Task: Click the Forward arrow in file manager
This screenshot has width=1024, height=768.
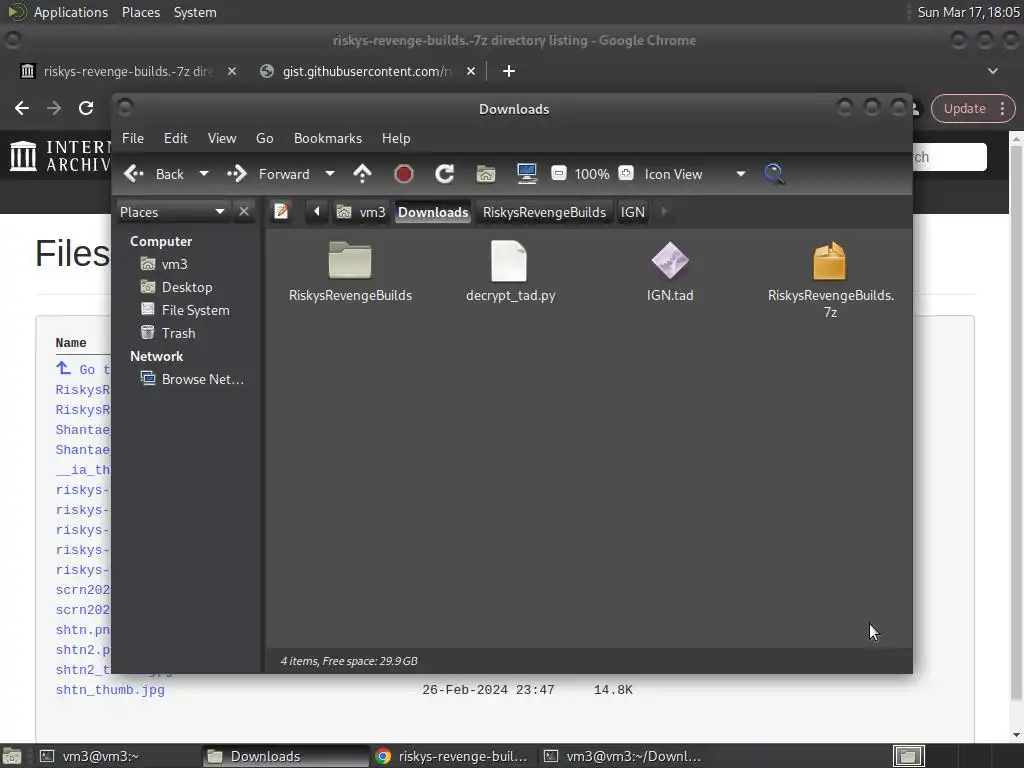Action: tap(237, 174)
